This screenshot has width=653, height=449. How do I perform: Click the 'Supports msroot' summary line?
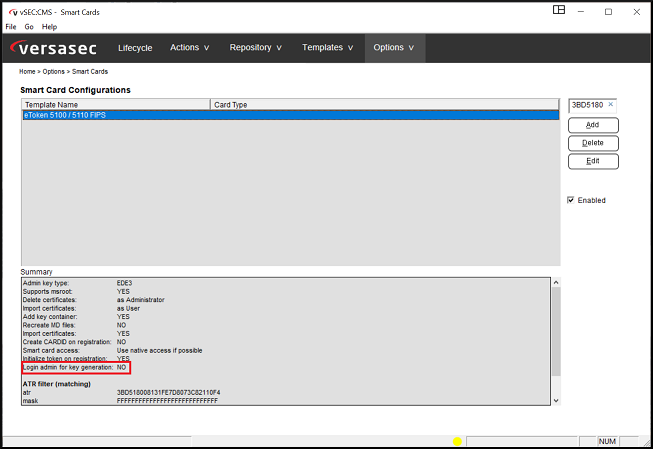[x=76, y=292]
